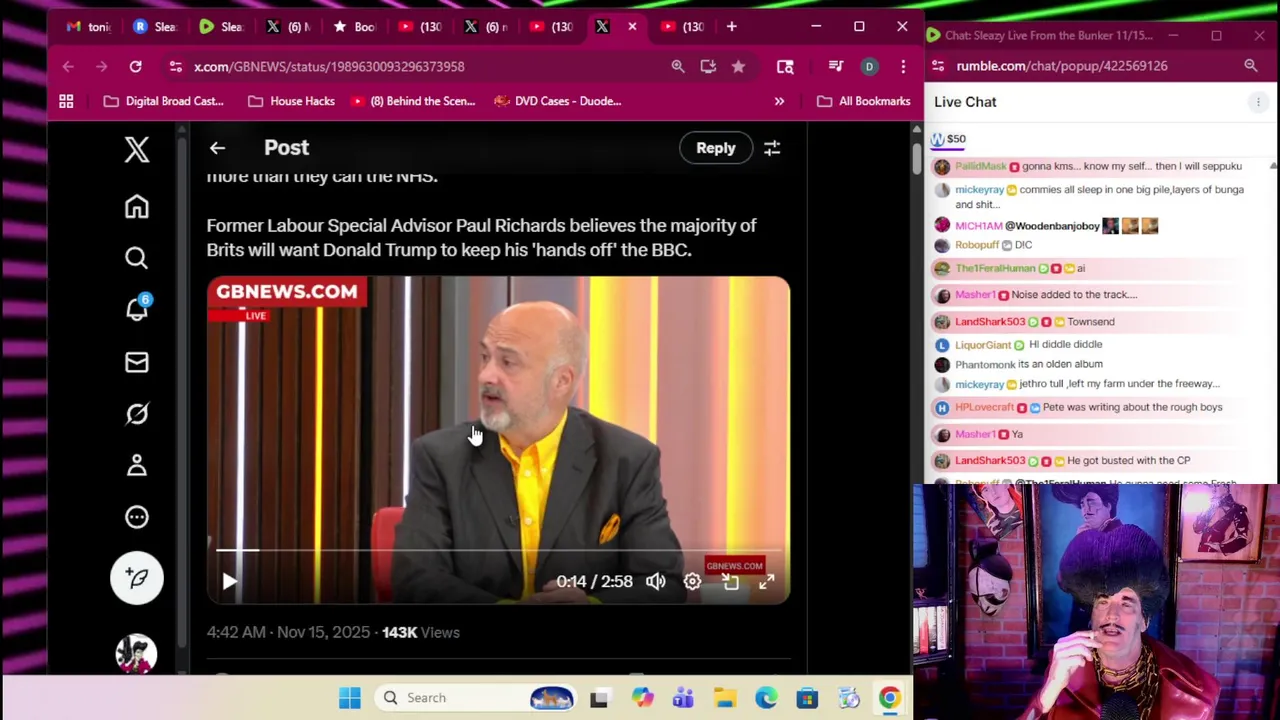
Task: Mute the video with speaker icon
Action: click(655, 581)
